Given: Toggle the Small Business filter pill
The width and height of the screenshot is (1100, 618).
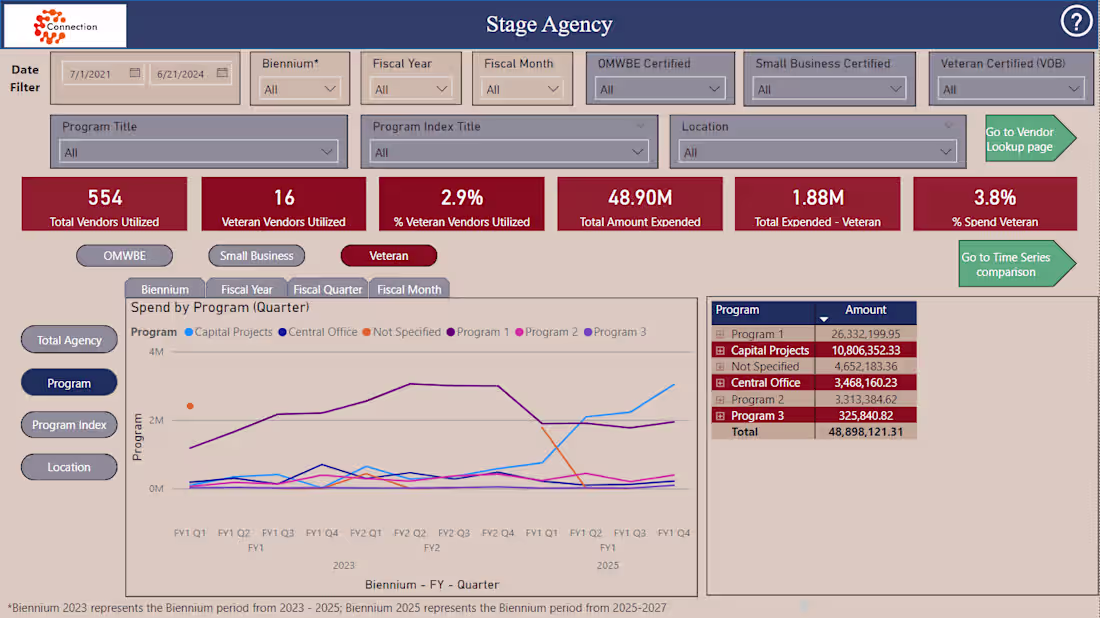Looking at the screenshot, I should coord(256,255).
